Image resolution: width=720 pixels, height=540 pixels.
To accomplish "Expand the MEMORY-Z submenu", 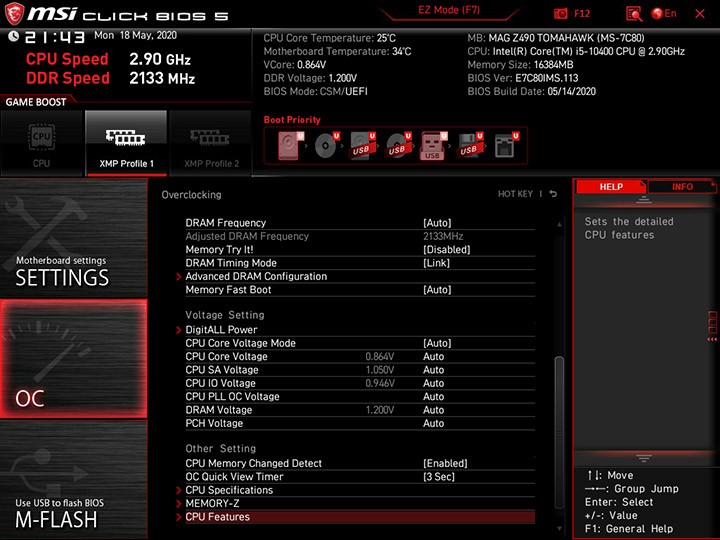I will (360, 503).
